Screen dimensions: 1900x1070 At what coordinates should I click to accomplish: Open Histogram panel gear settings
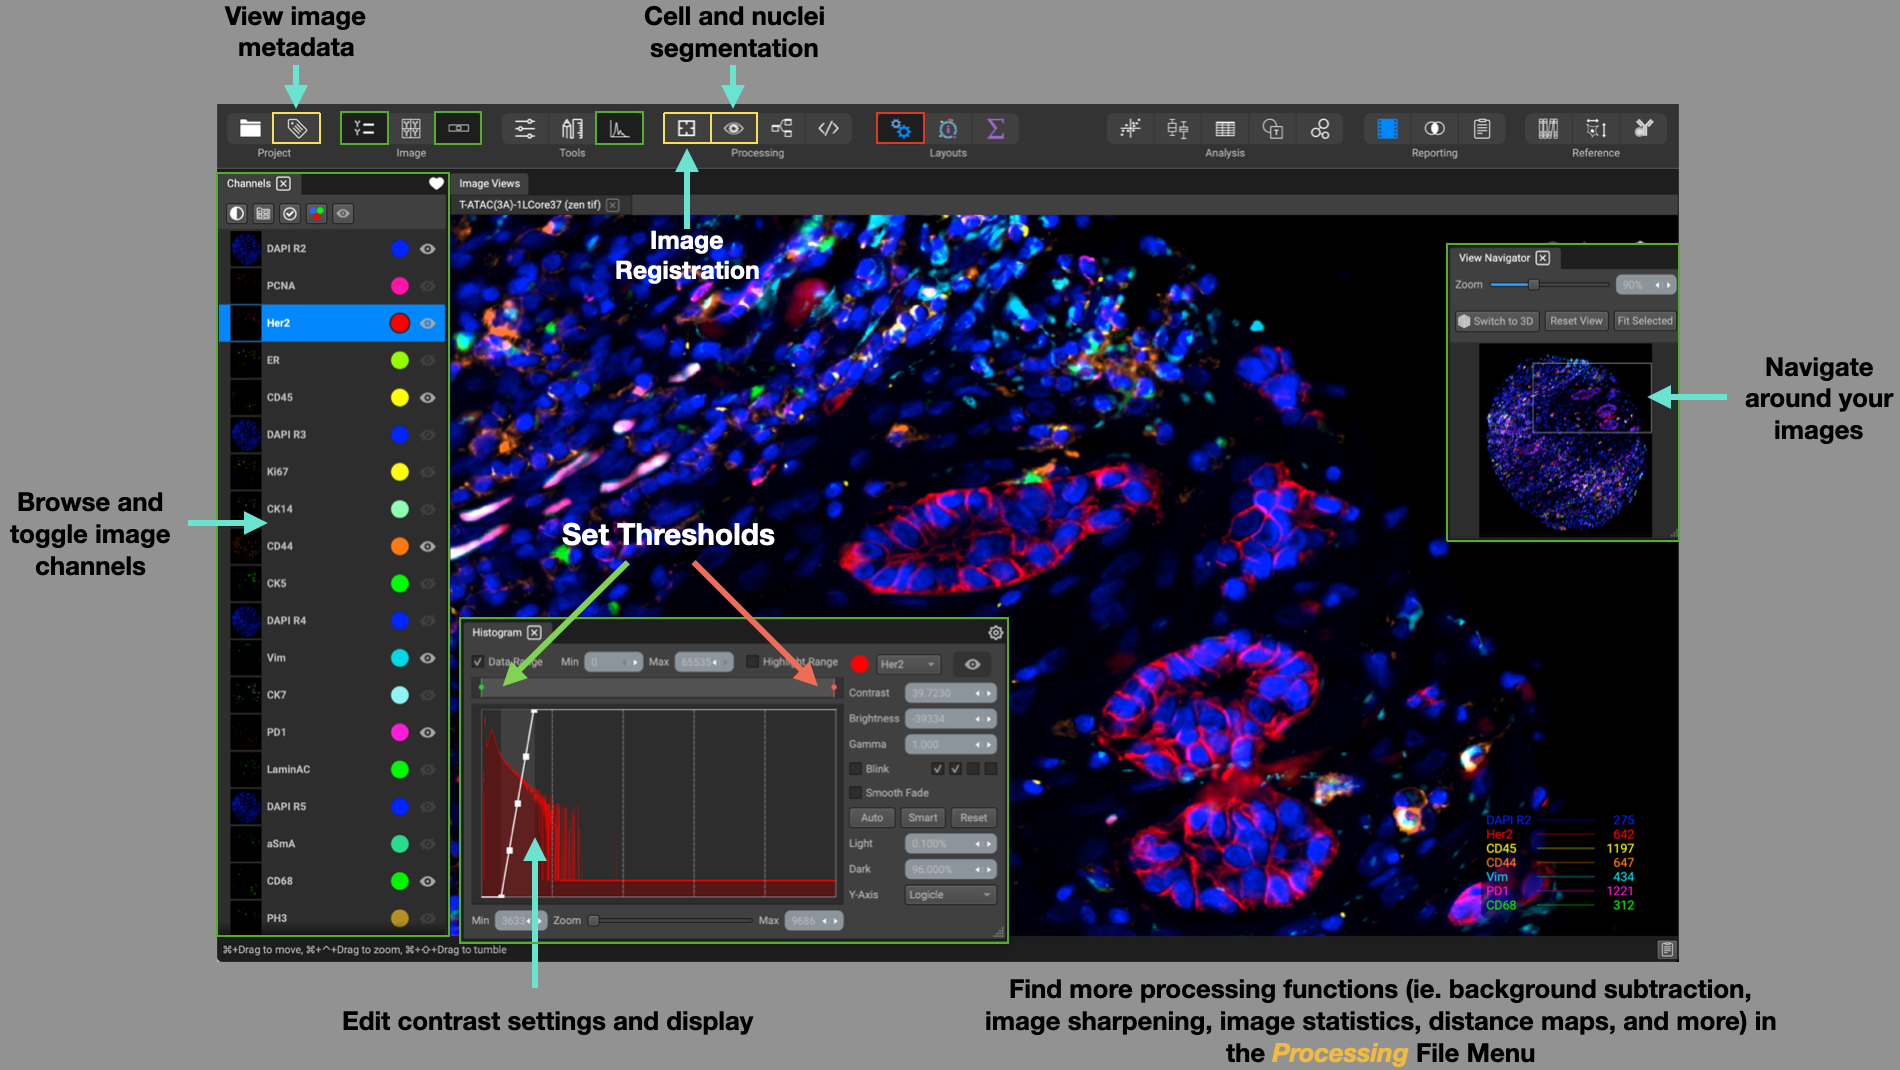(995, 632)
